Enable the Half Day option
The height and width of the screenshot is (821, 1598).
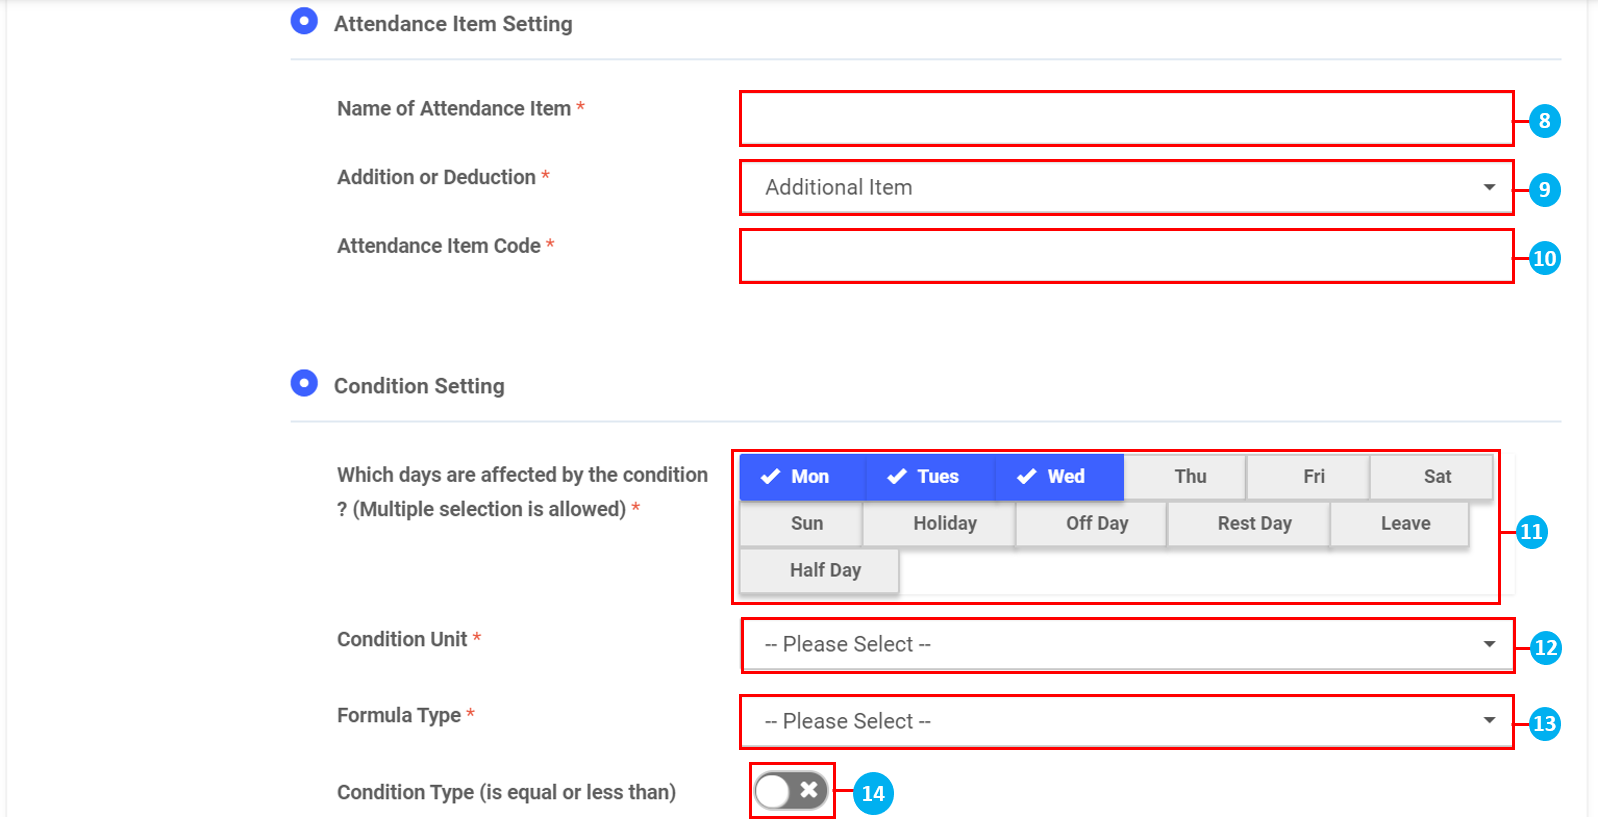pyautogui.click(x=824, y=571)
